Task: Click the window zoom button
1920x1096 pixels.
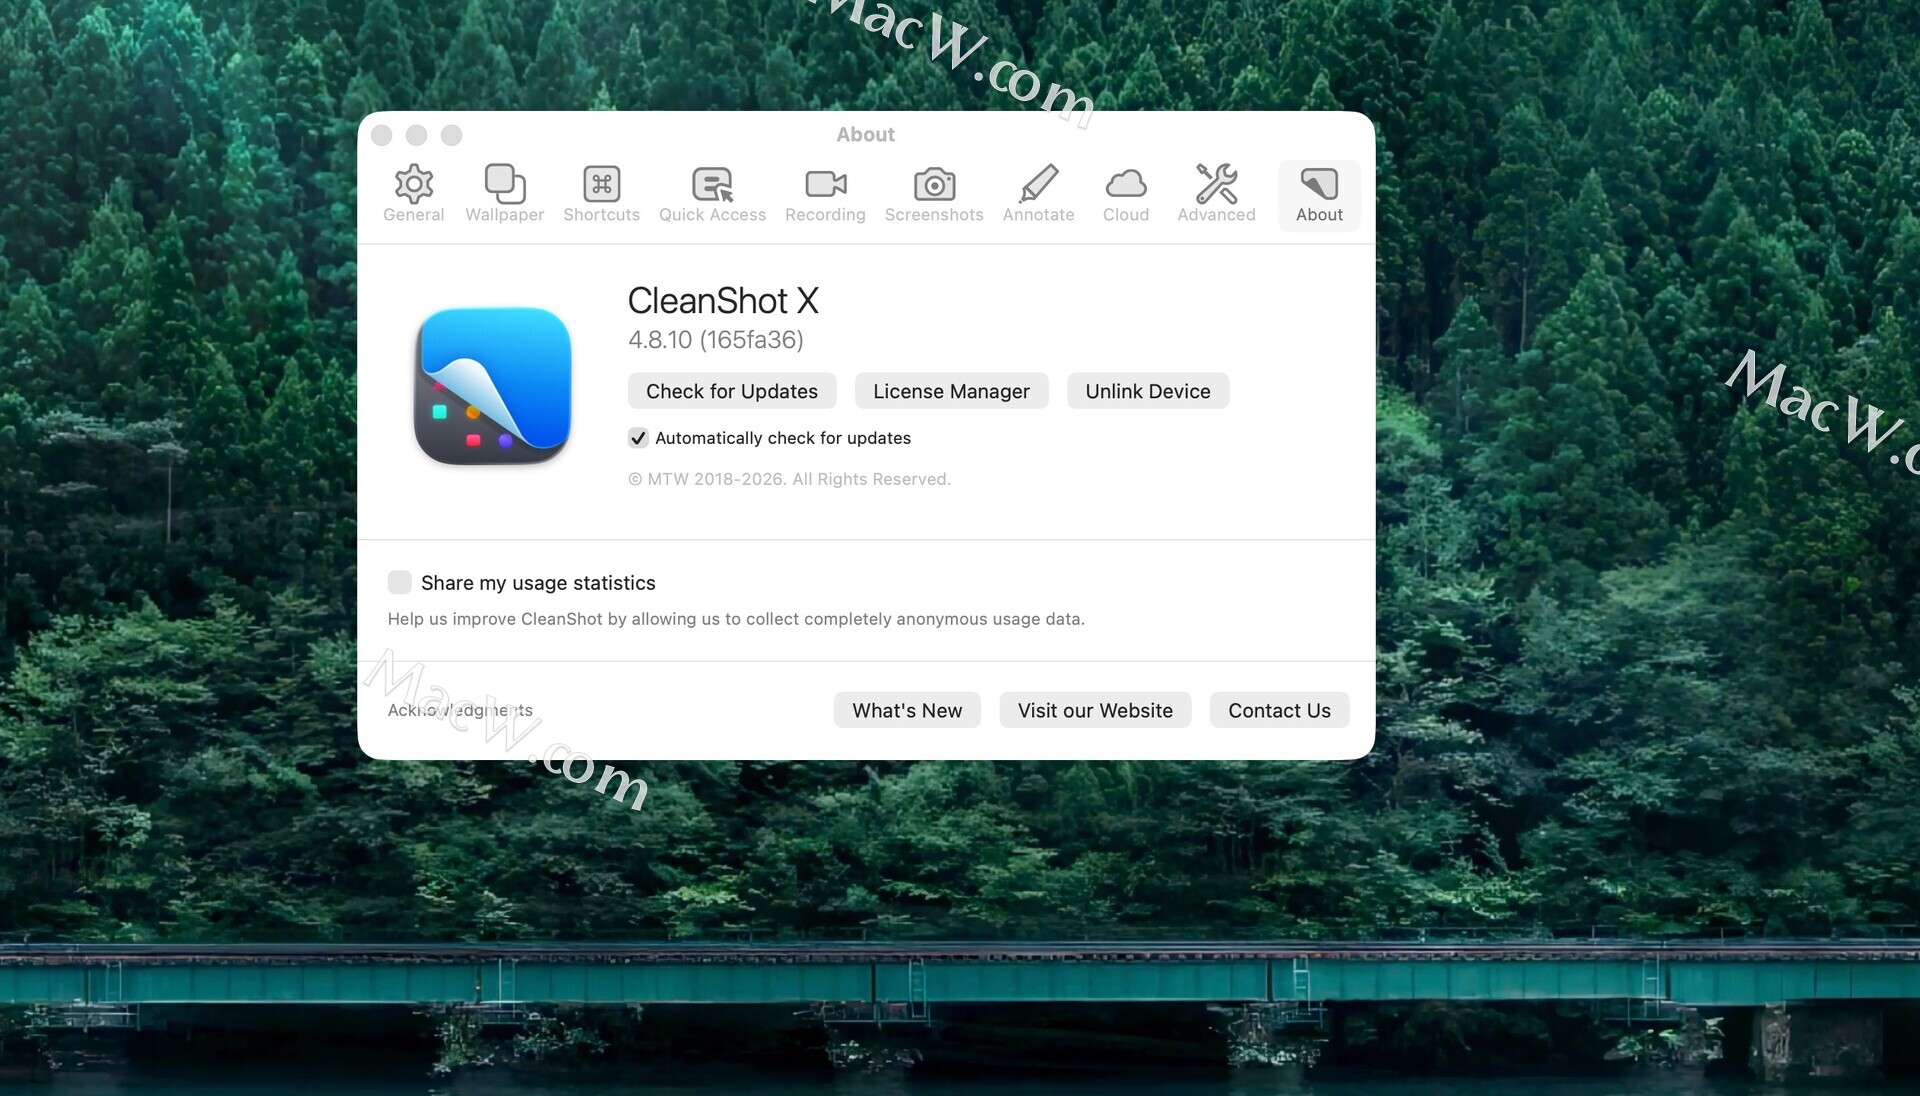Action: click(x=451, y=135)
